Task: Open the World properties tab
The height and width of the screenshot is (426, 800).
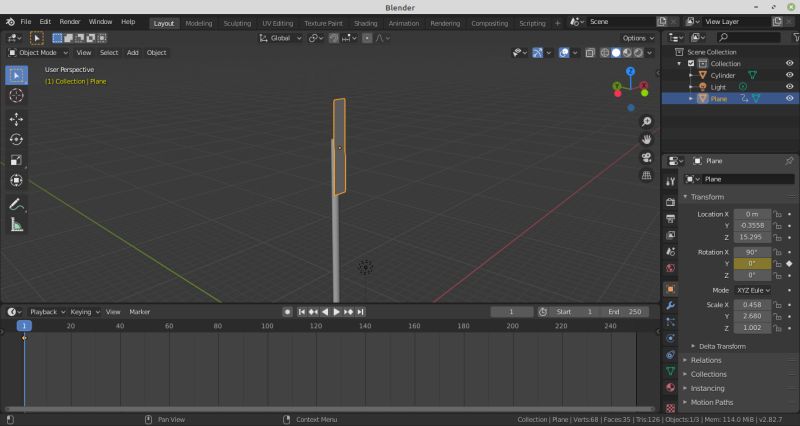Action: (670, 268)
